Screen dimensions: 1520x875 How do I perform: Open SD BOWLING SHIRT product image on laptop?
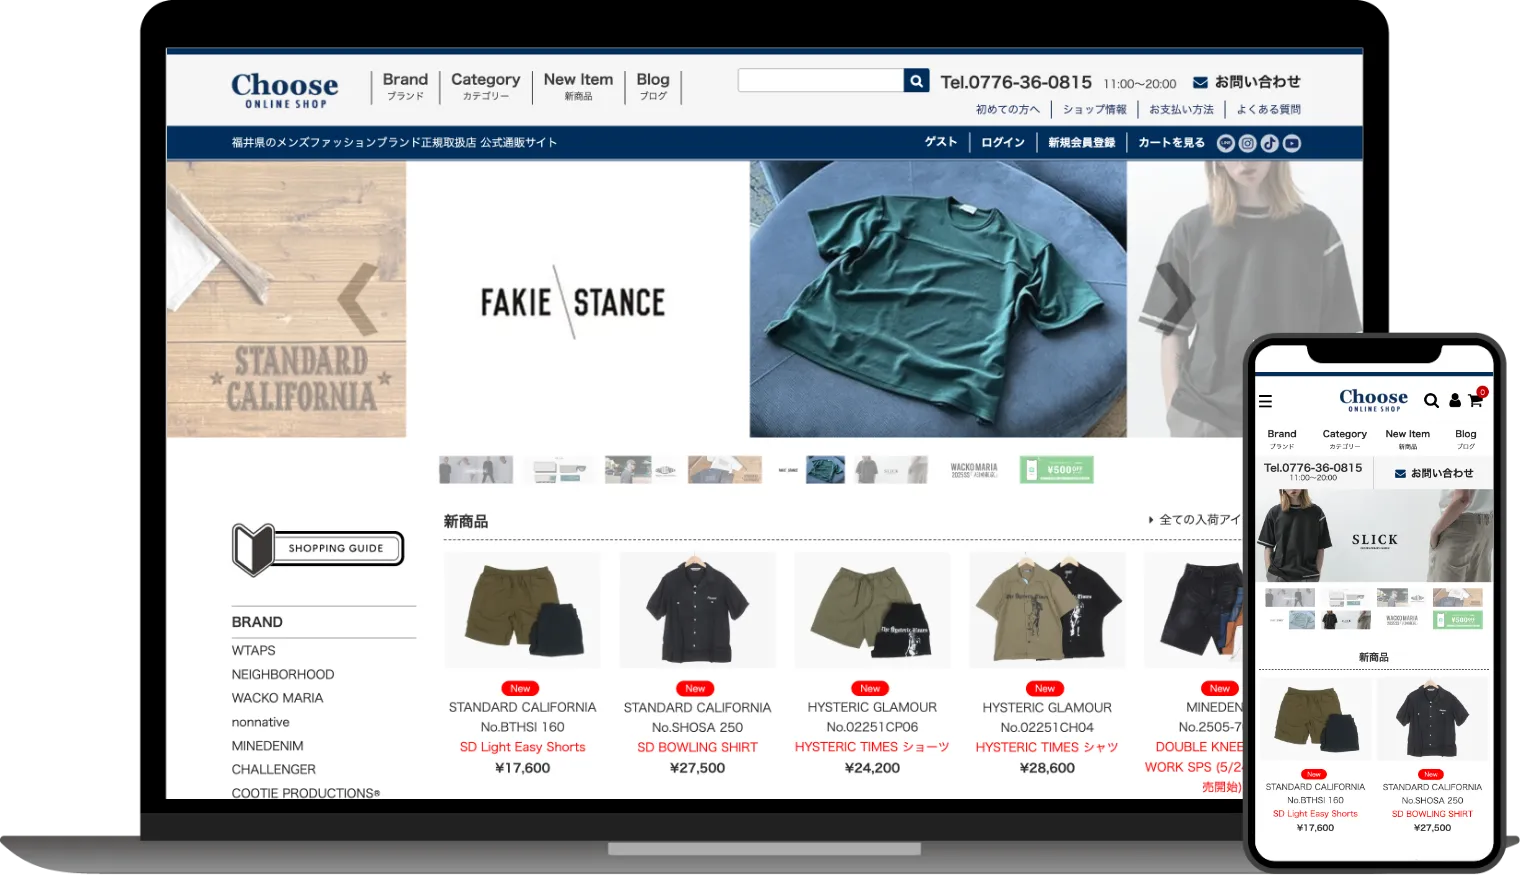pos(697,610)
